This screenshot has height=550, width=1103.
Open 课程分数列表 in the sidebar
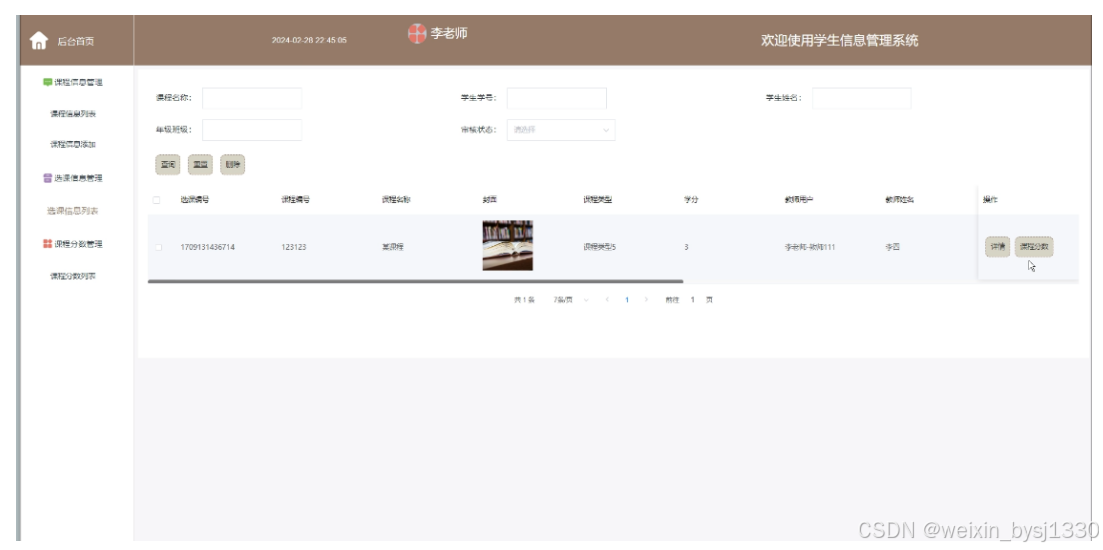pos(73,276)
